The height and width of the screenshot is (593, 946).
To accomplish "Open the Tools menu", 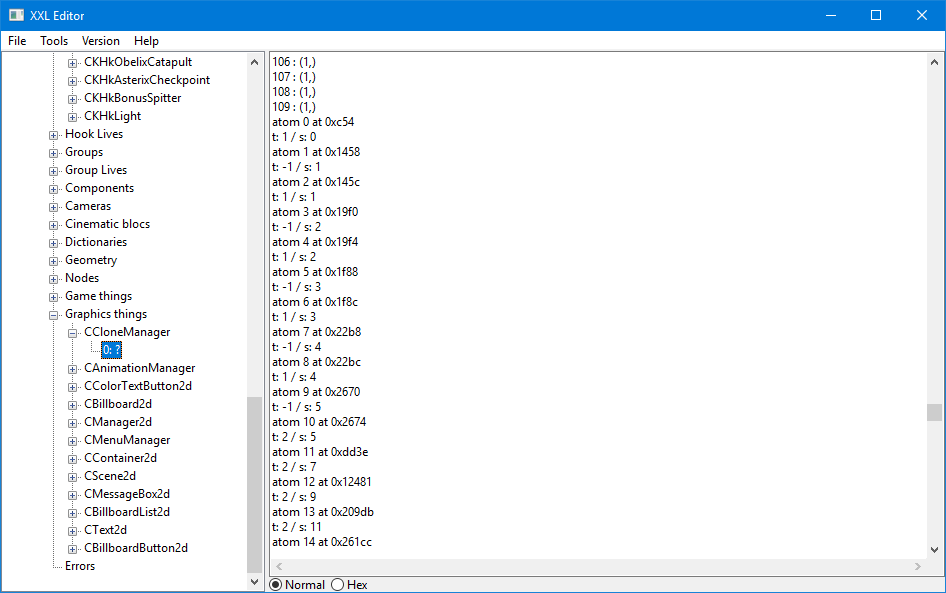I will [x=54, y=41].
